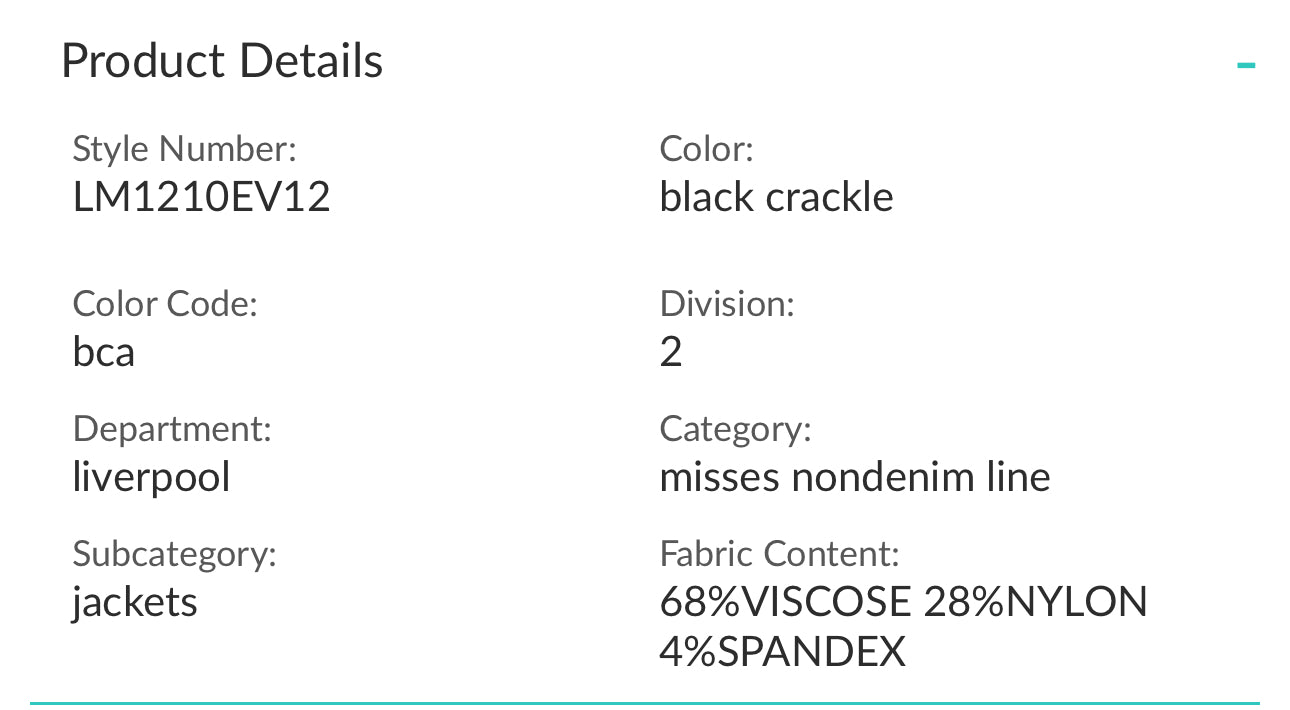Screen dimensions: 1290x710
Task: Select the liverpool department value
Action: 152,477
